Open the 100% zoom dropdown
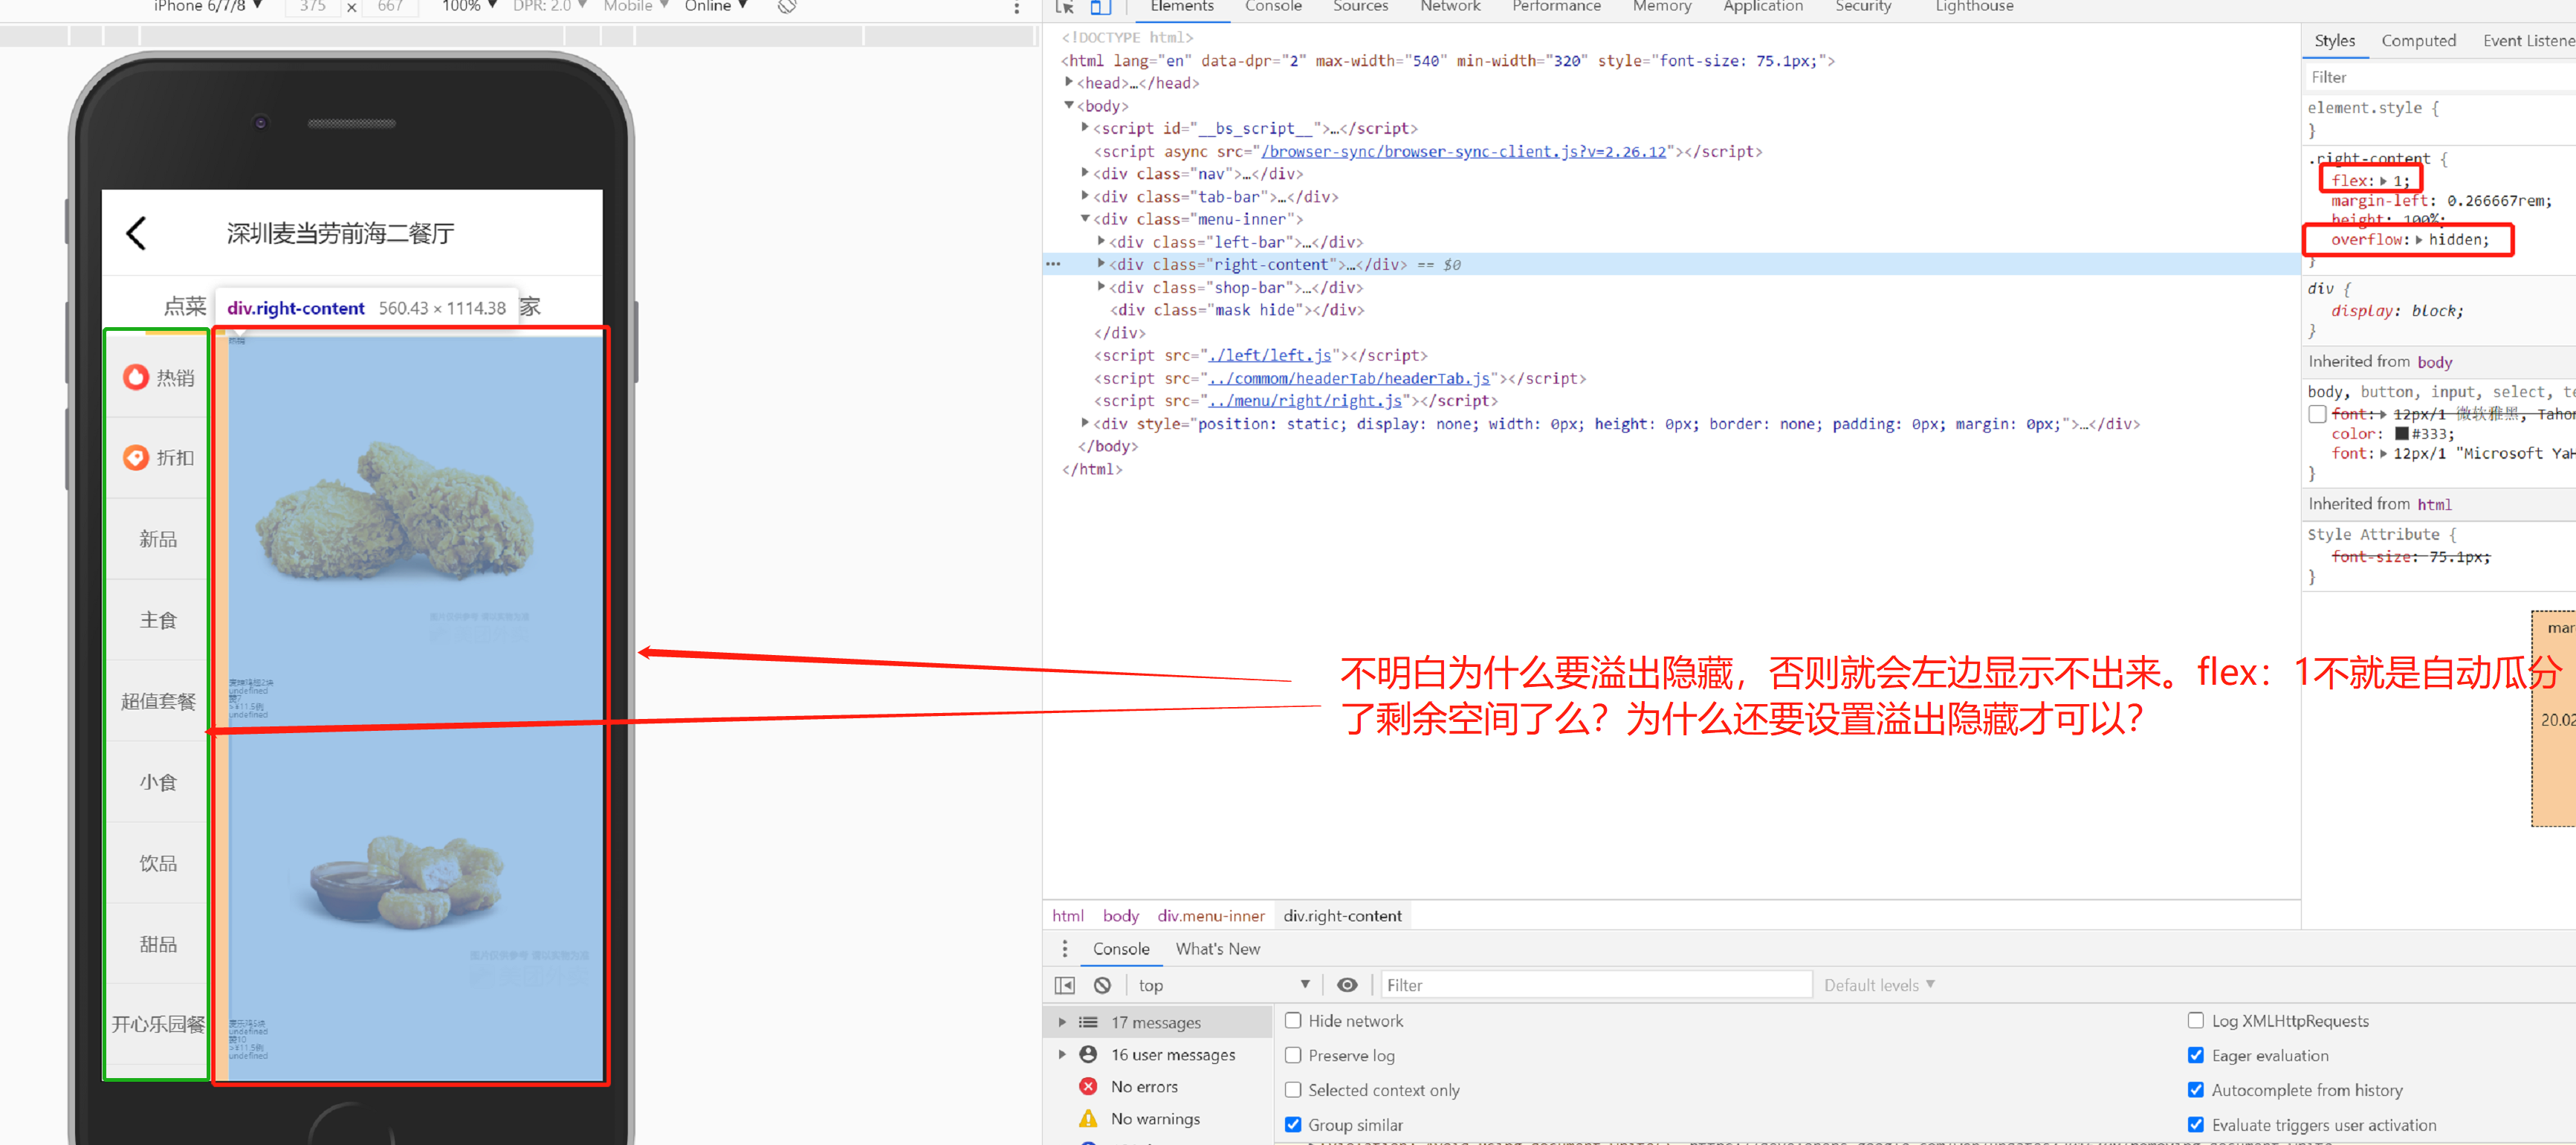2576x1145 pixels. pos(469,6)
